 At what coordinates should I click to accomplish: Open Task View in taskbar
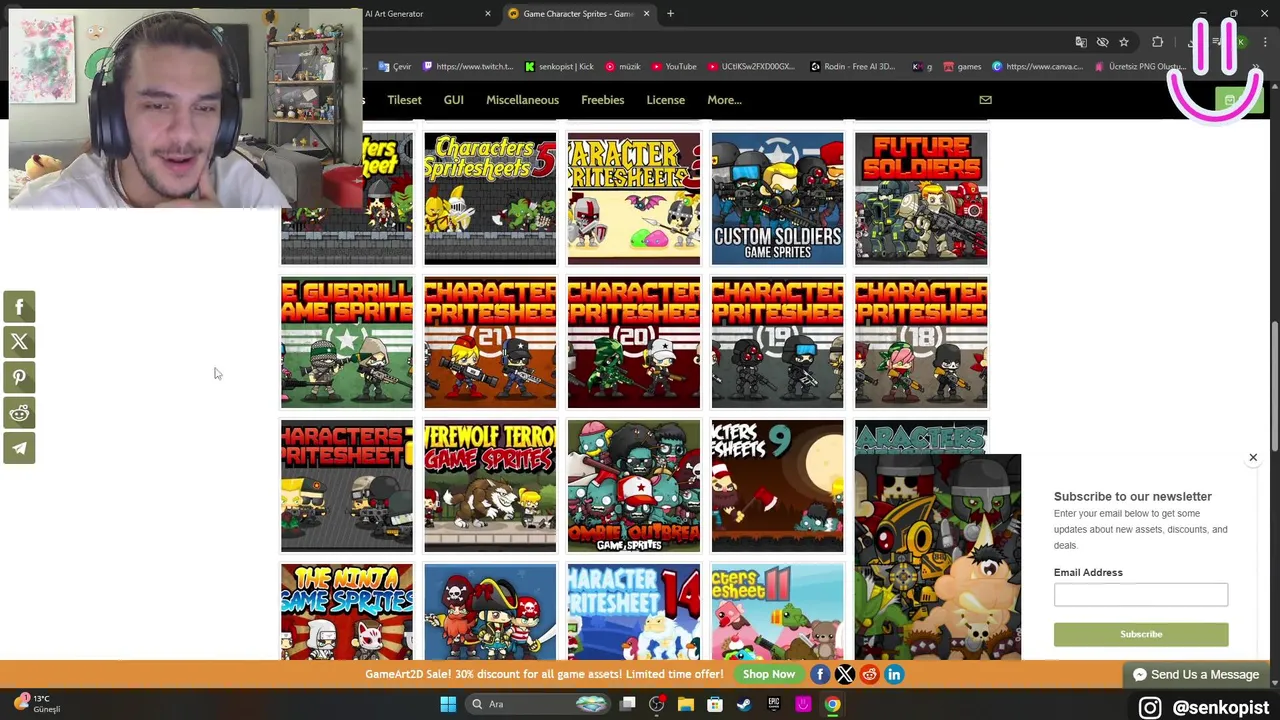(x=627, y=704)
